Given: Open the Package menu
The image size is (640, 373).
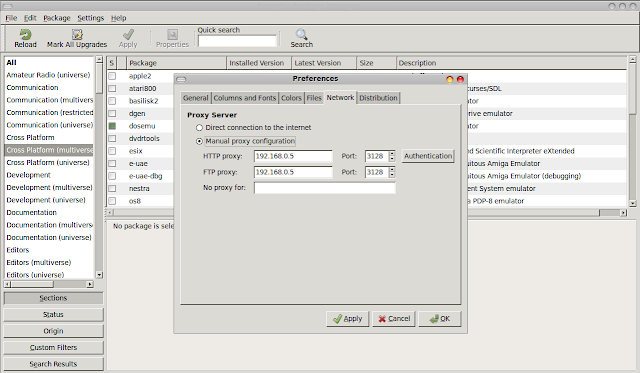Looking at the screenshot, I should 57,18.
